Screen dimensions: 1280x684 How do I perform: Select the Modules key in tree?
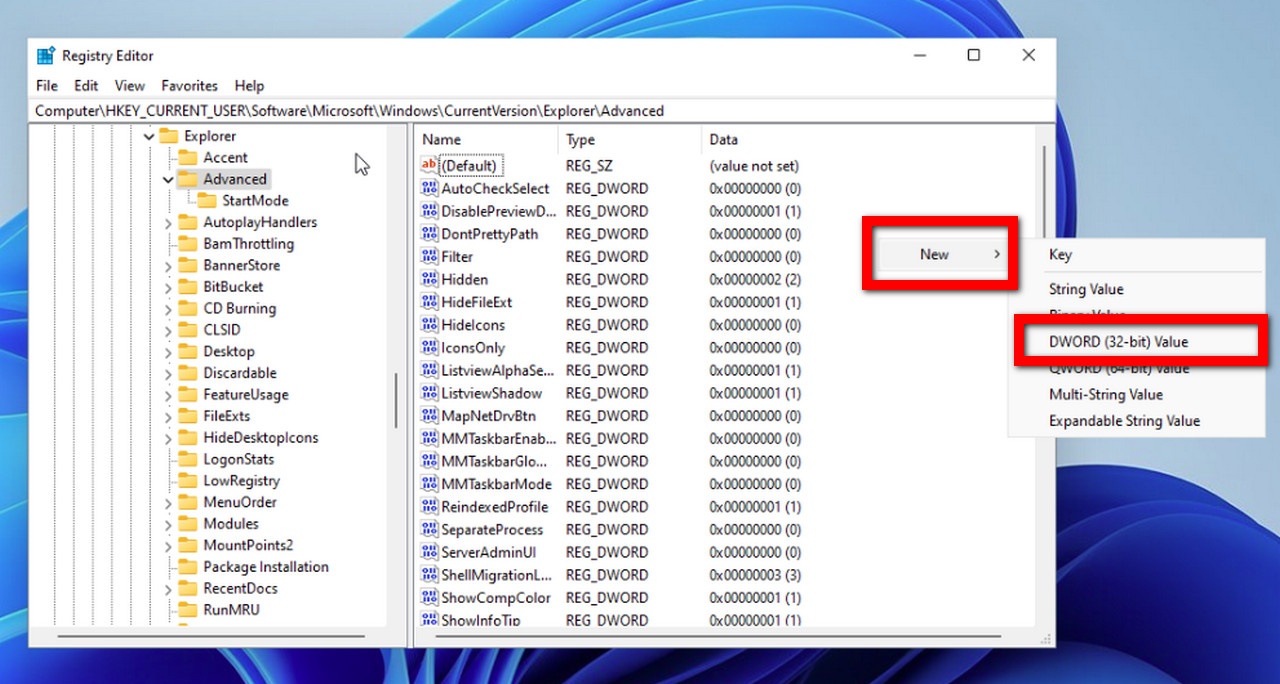tap(231, 524)
